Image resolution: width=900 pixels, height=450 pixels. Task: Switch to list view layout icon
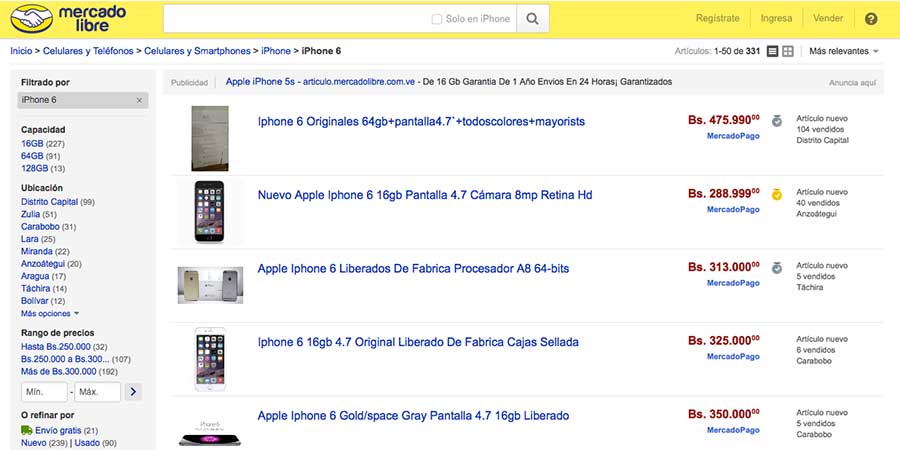tap(772, 51)
